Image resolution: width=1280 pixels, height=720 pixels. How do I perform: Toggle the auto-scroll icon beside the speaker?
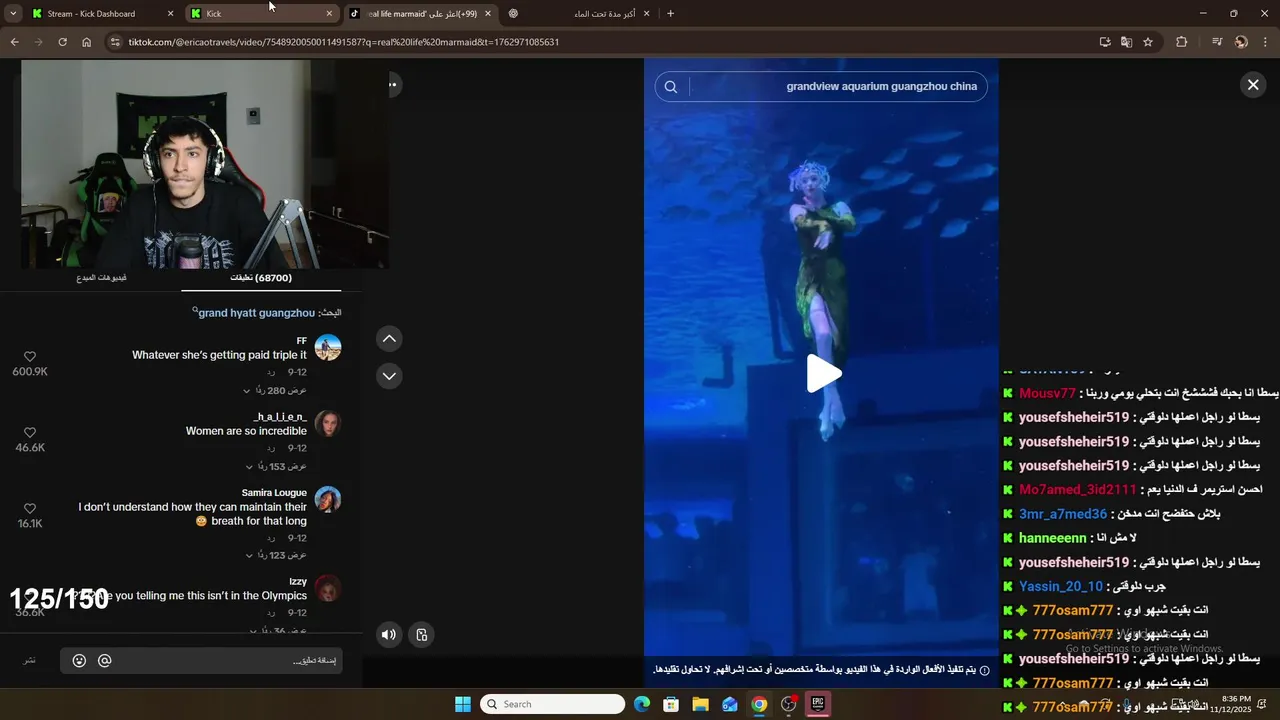click(x=422, y=634)
